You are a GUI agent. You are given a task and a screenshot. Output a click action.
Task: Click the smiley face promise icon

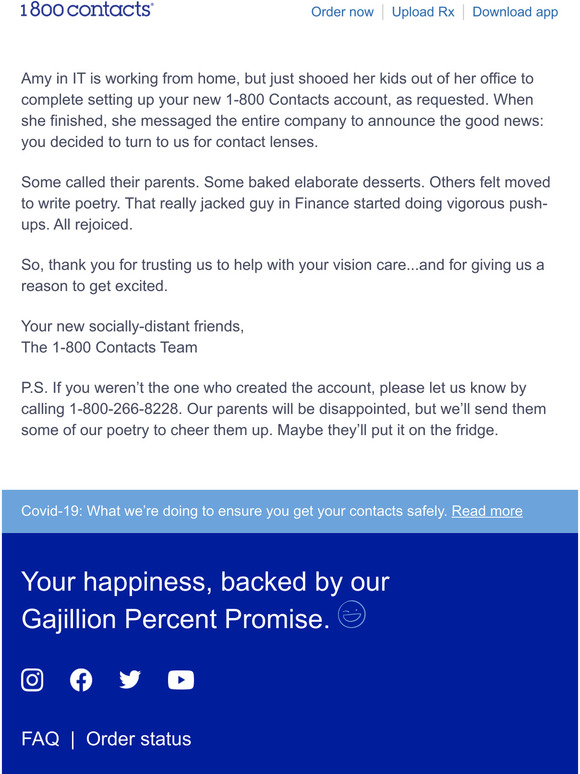[352, 615]
